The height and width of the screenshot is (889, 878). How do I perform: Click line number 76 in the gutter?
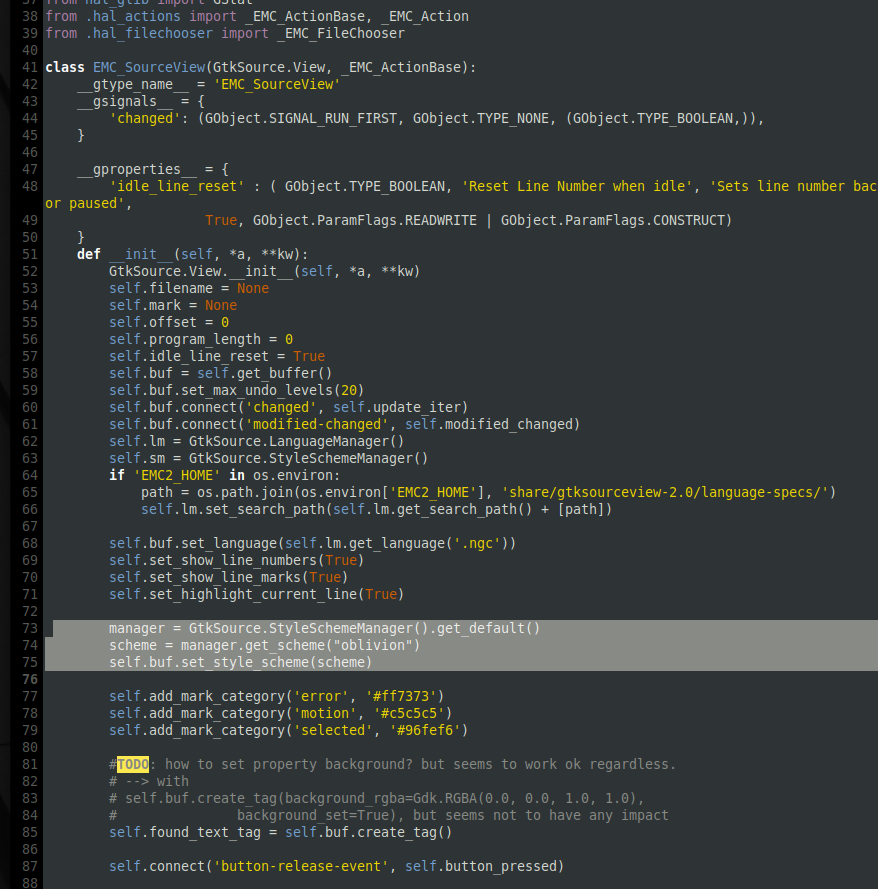click(x=29, y=680)
